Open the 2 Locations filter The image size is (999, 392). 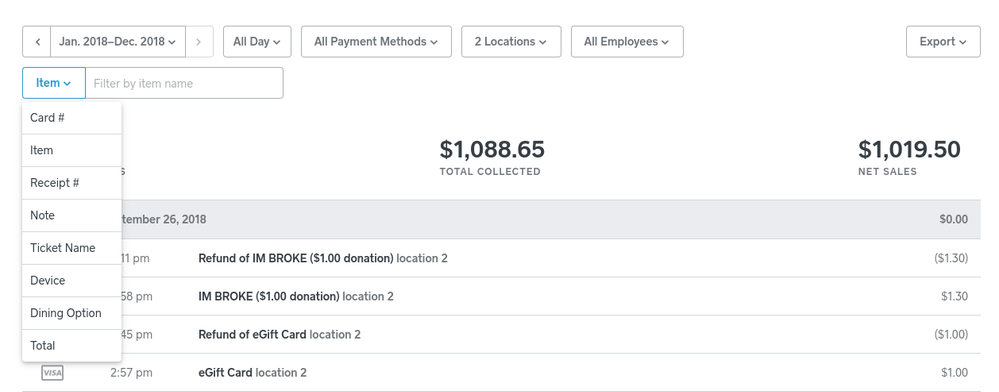point(511,41)
